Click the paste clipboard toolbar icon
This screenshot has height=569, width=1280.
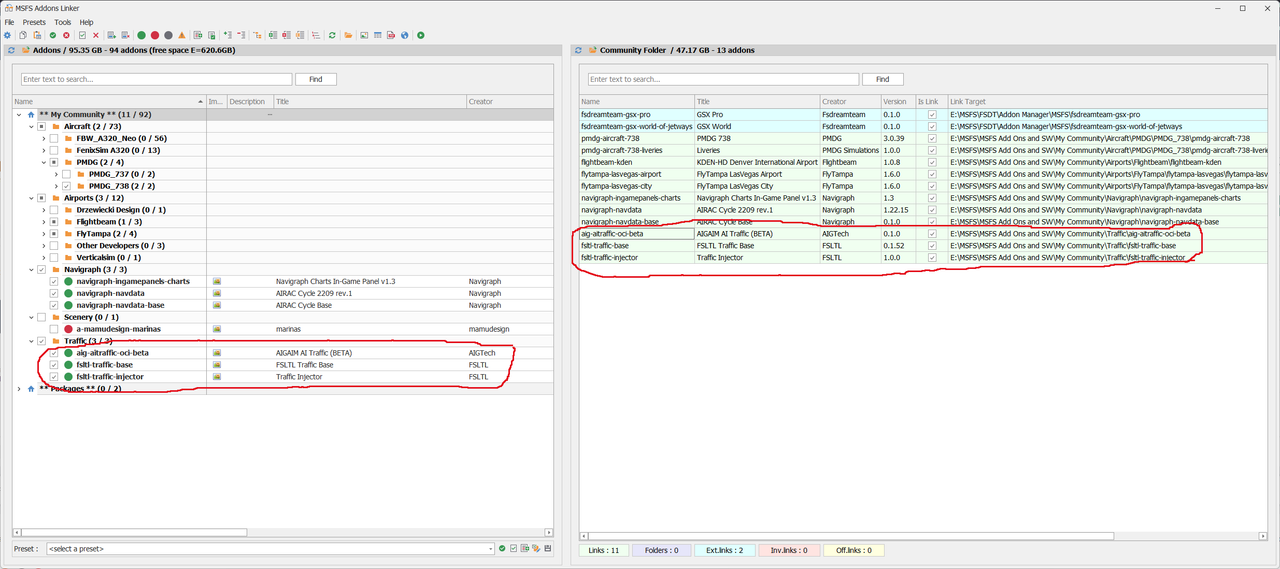point(37,35)
